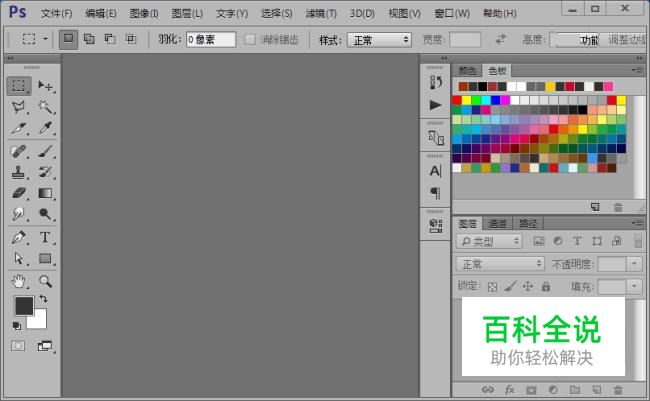Select the Gradient tool
Screen dimensions: 650x401
45,193
